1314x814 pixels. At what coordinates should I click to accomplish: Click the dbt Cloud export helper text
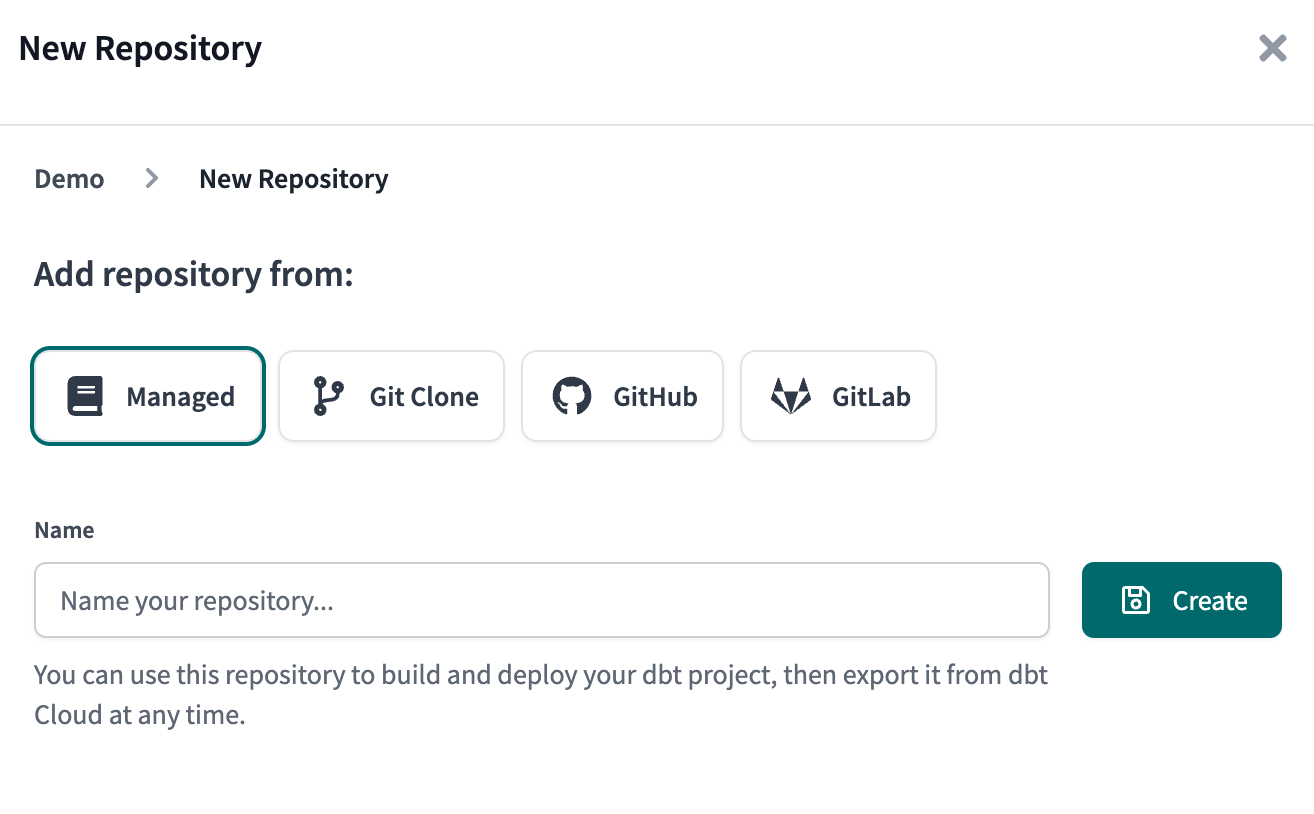point(541,694)
